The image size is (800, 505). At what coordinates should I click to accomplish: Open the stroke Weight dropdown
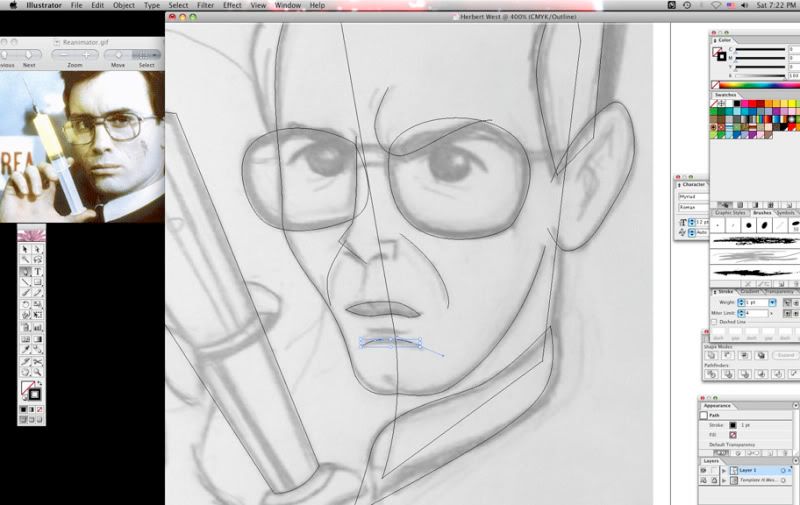[772, 302]
